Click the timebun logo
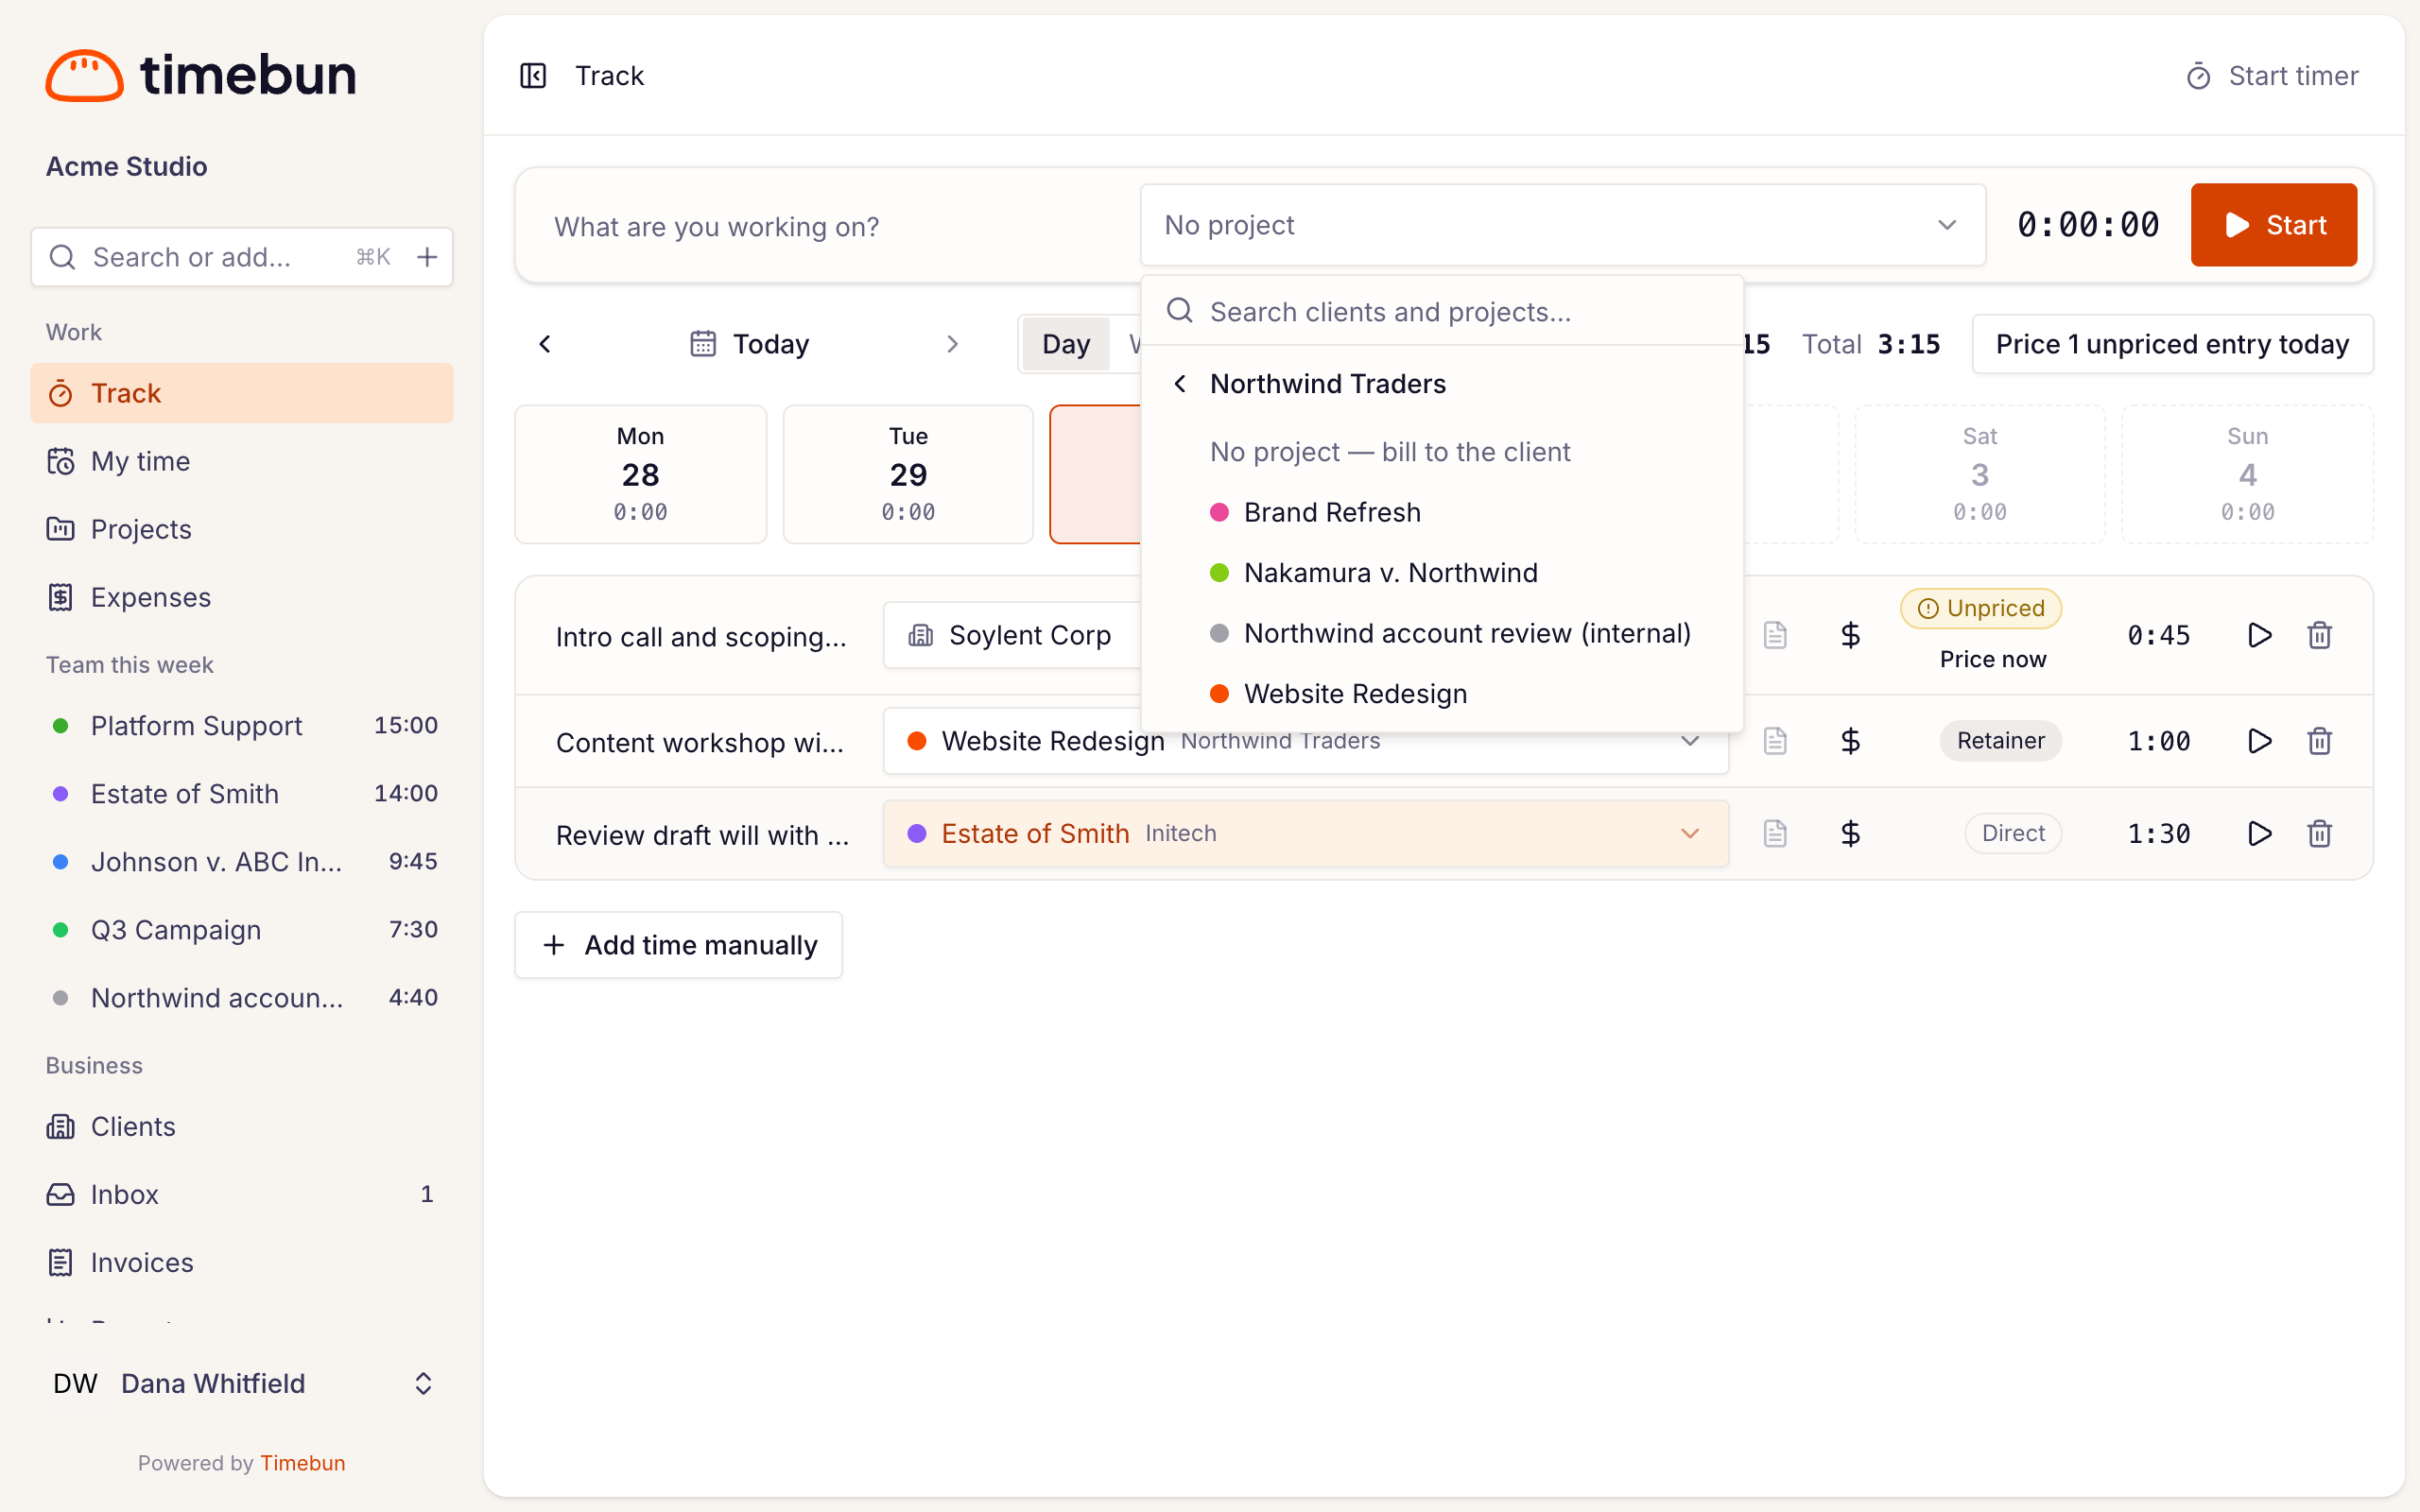Screen dimensions: 2420x1512 (201, 75)
